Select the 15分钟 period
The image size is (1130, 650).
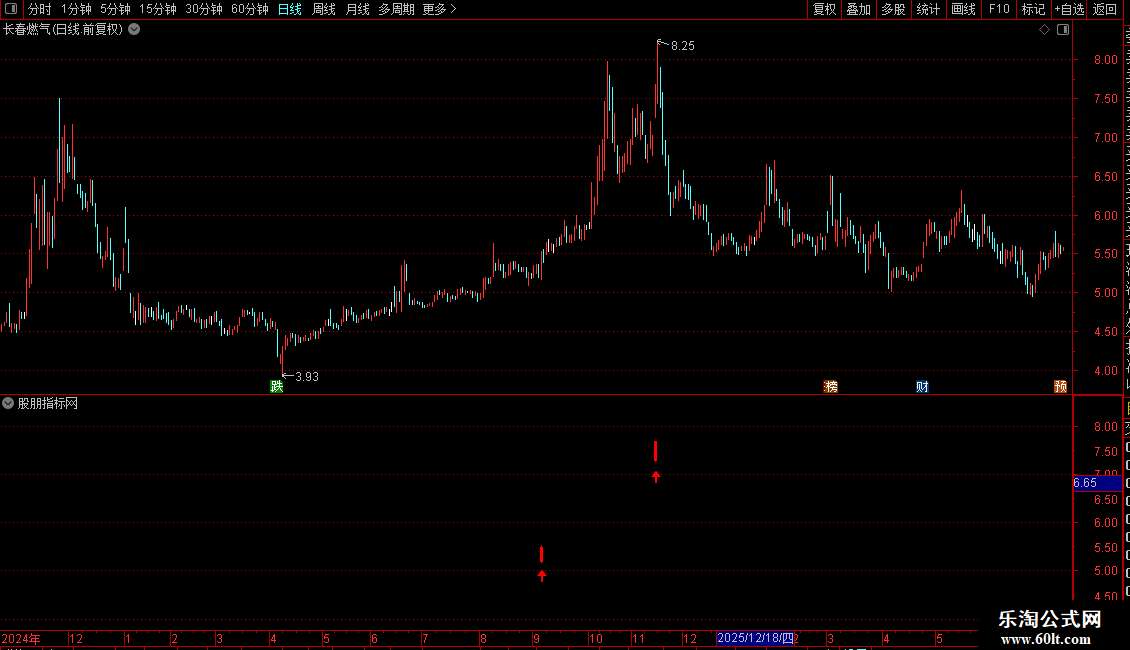(158, 9)
